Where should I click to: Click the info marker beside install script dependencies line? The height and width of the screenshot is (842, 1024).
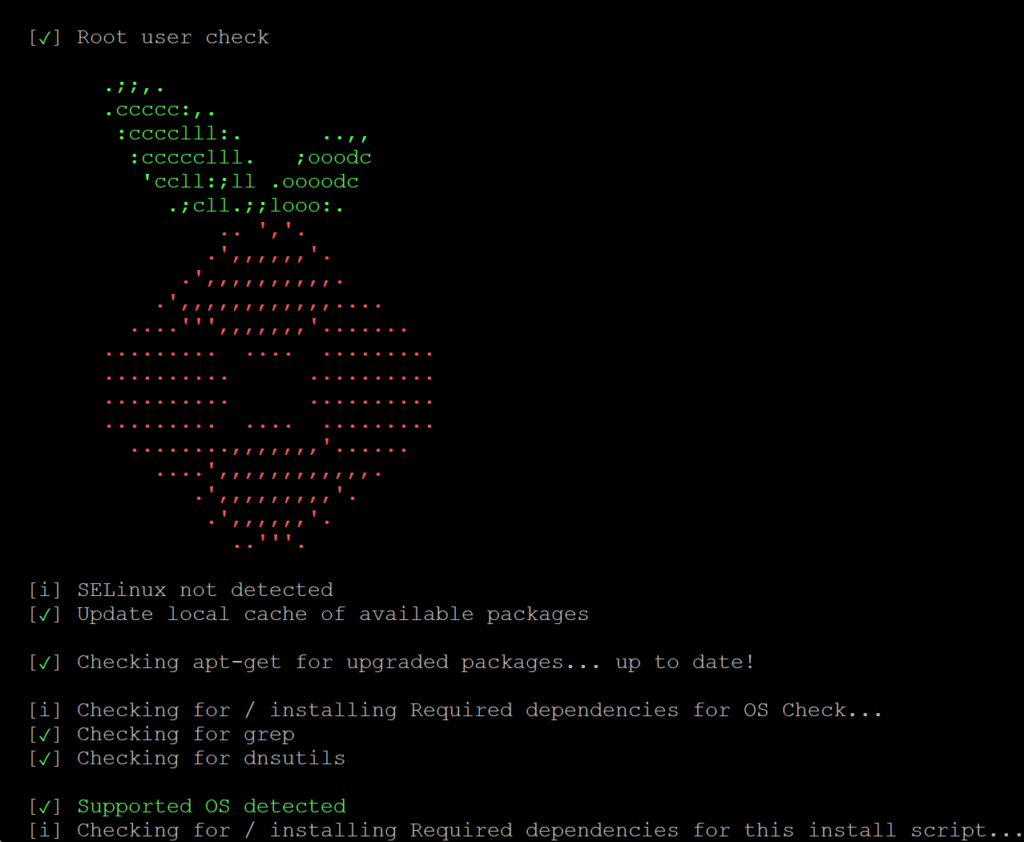(x=44, y=831)
